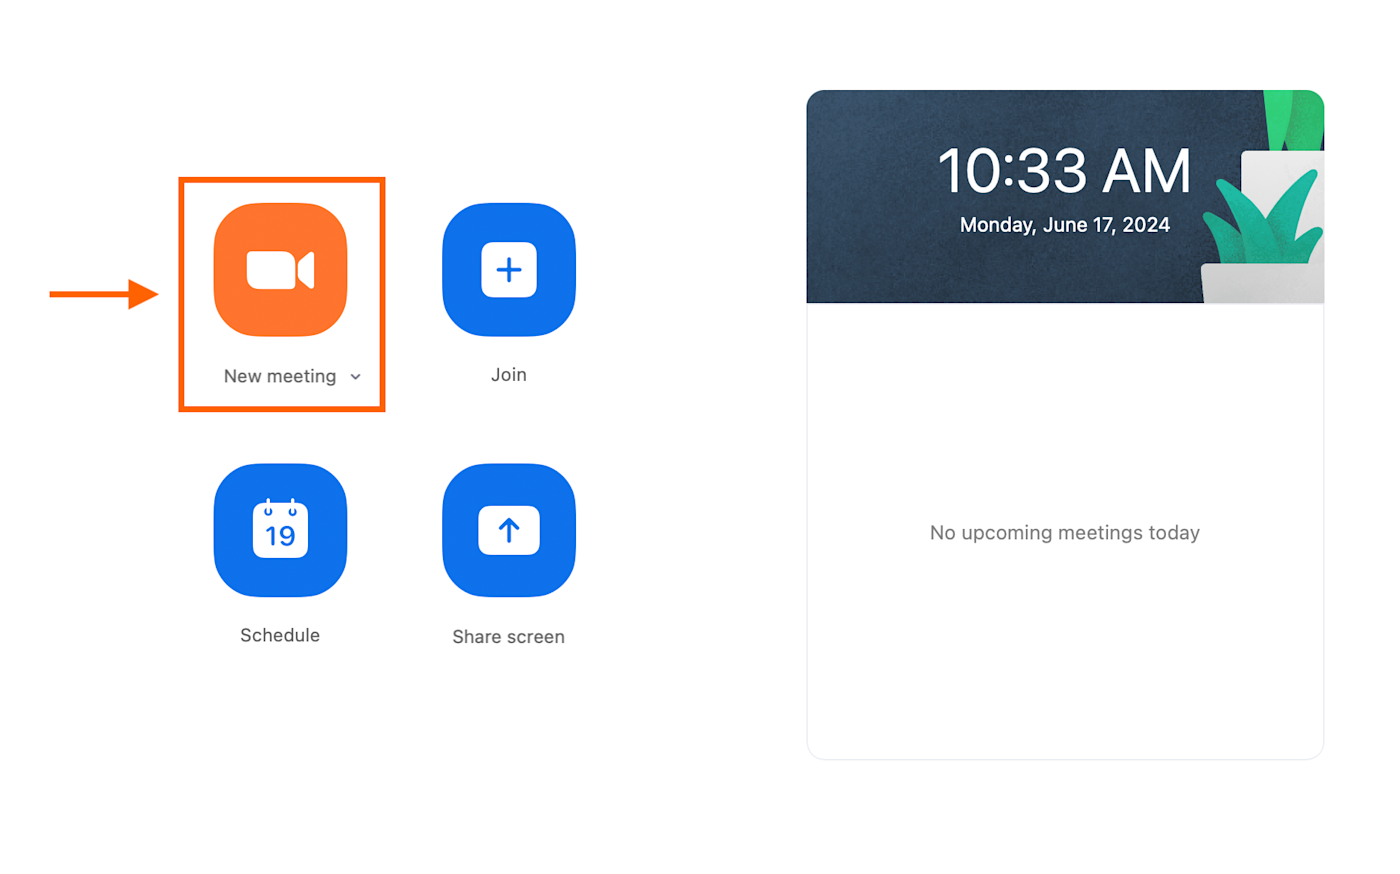Click the New meeting label

[280, 376]
